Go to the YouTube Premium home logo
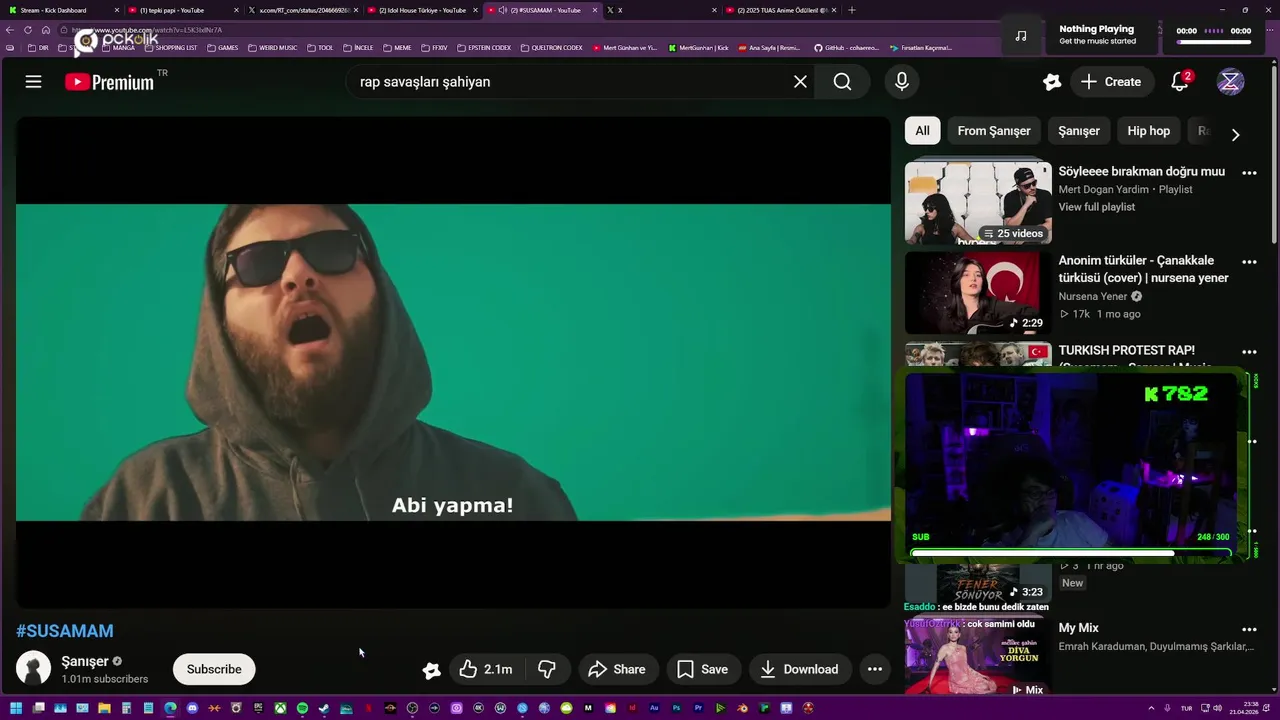Image resolution: width=1280 pixels, height=720 pixels. [x=110, y=82]
